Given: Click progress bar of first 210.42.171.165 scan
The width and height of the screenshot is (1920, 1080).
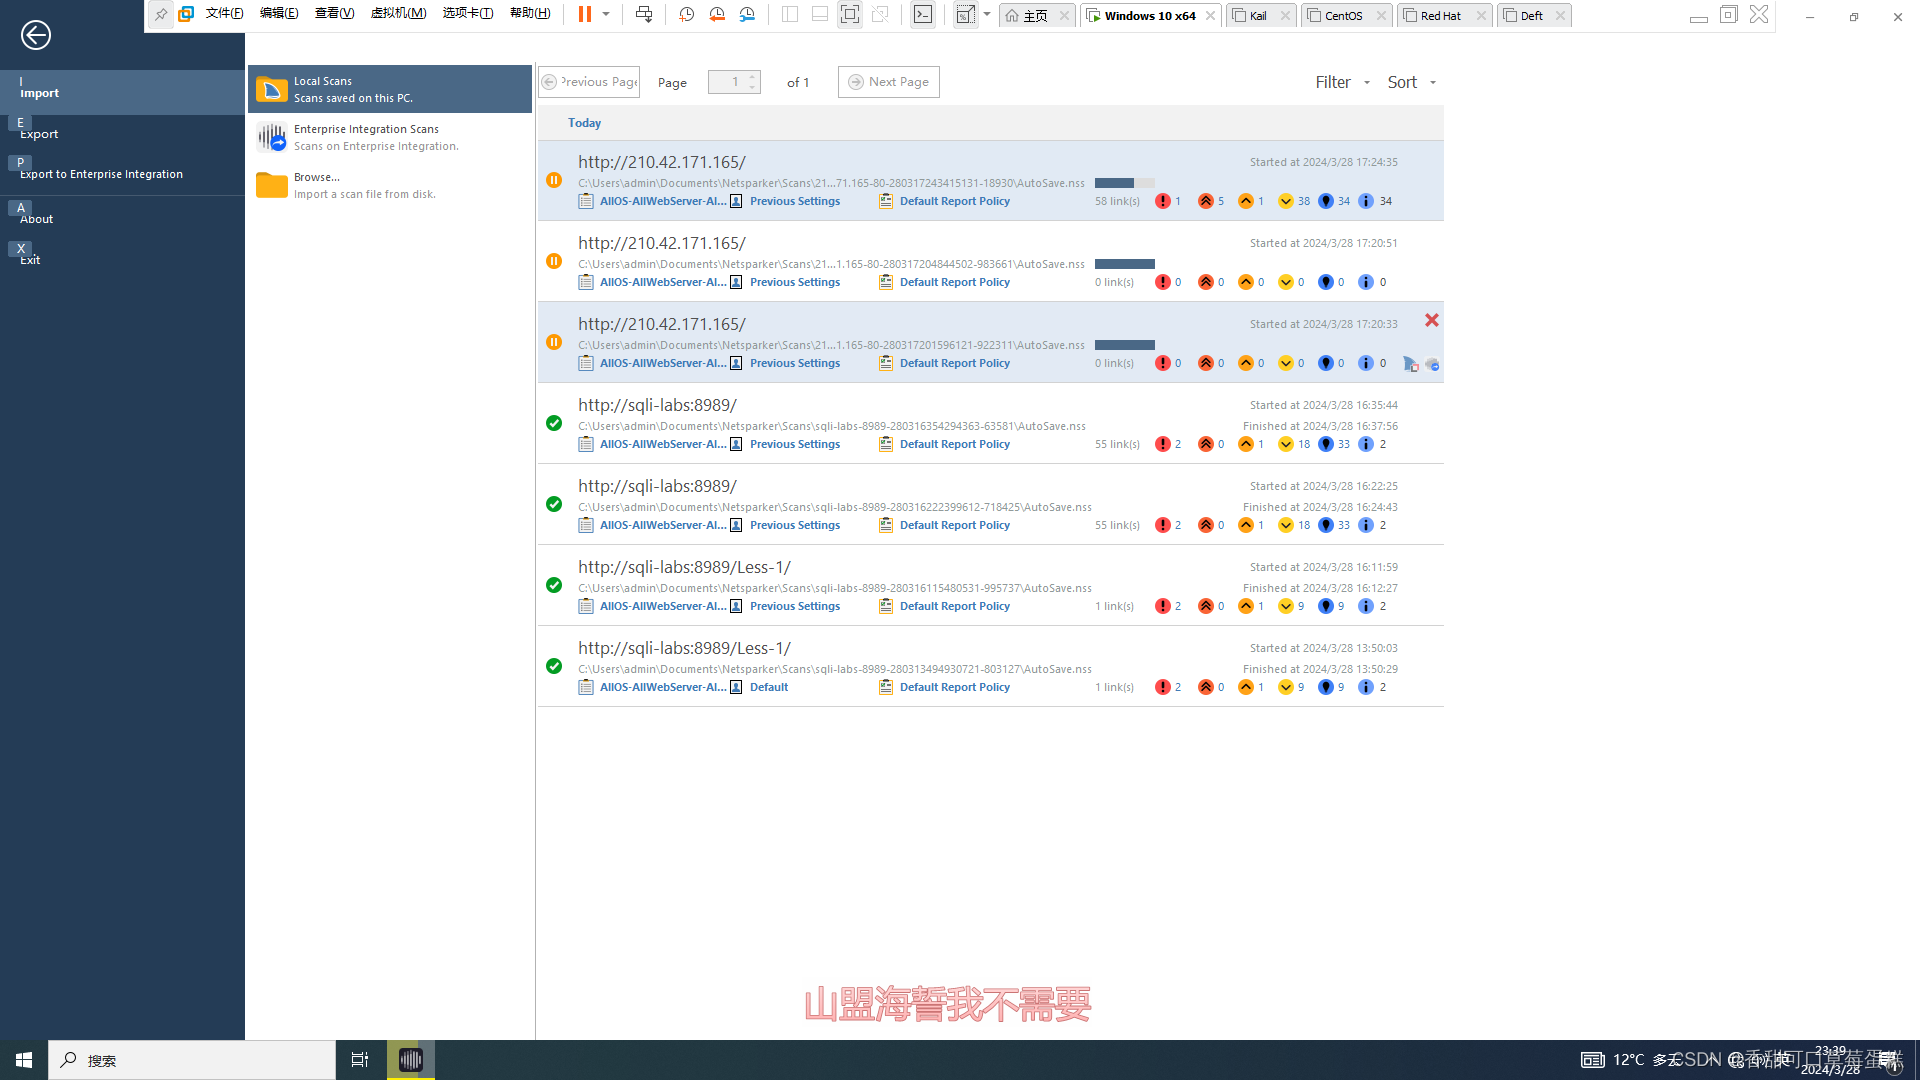Looking at the screenshot, I should [x=1124, y=183].
